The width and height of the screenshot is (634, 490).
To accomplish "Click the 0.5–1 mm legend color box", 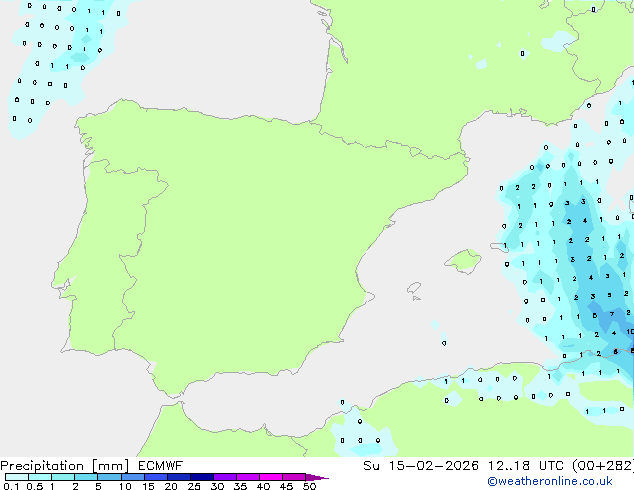I will (x=40, y=477).
